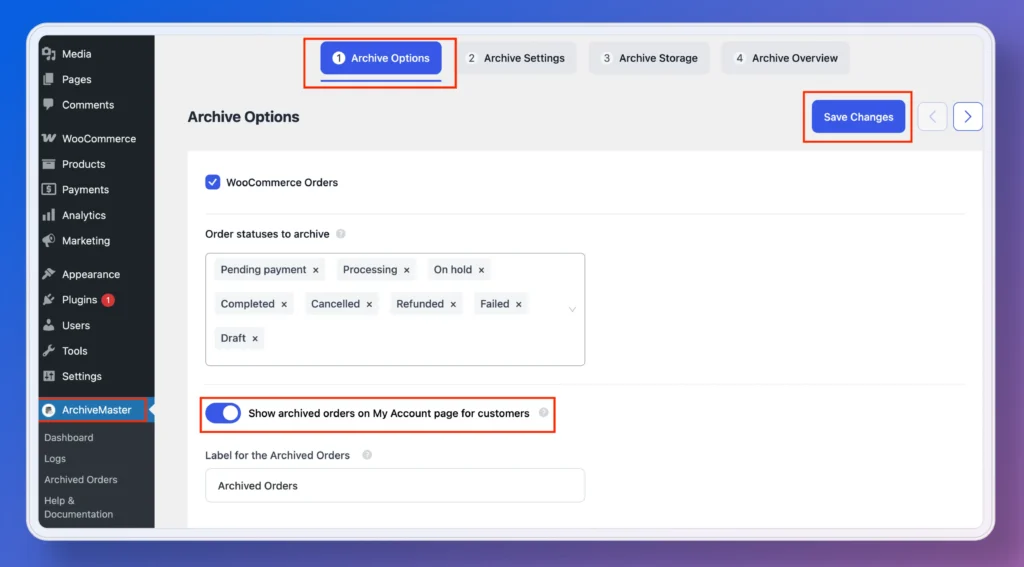Click help icon next to Show archived orders toggle
The width and height of the screenshot is (1024, 567).
click(x=543, y=413)
